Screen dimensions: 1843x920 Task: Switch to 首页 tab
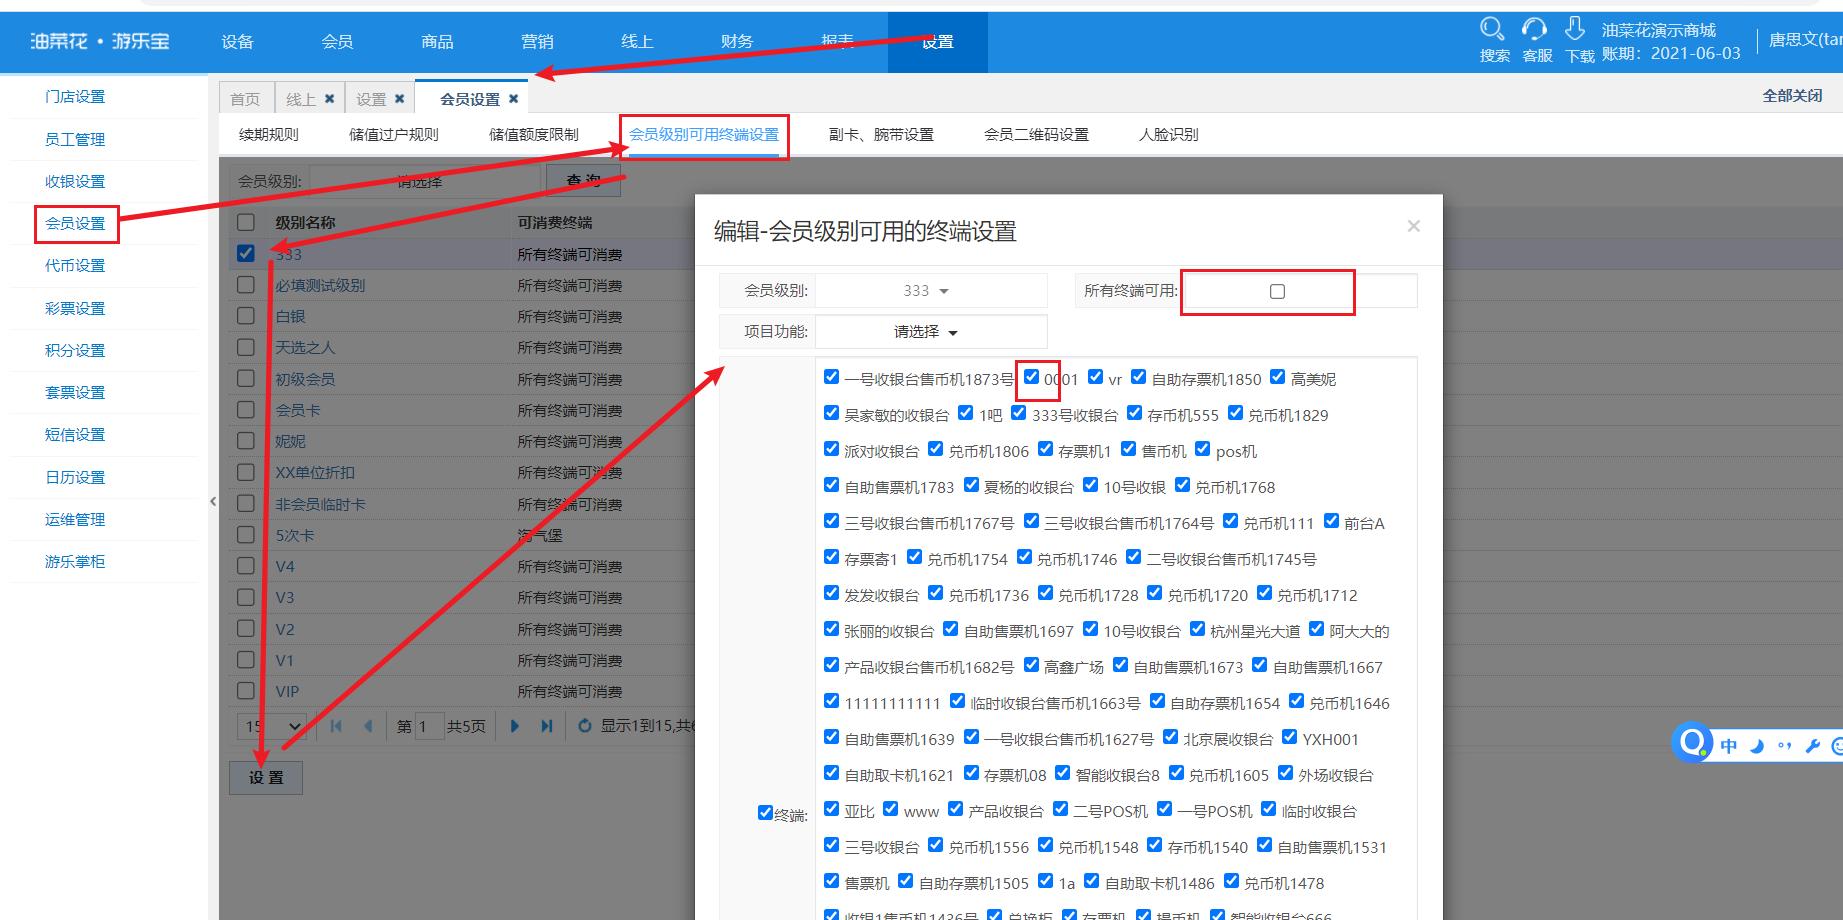tap(245, 99)
